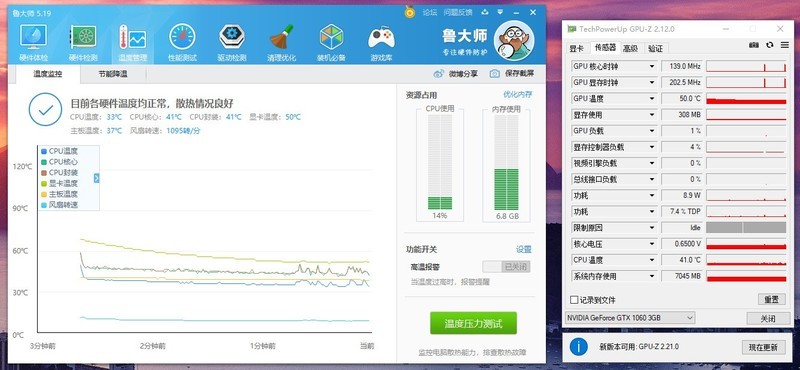
Task: Switch to GPU-Z 高级 tab
Action: pyautogui.click(x=631, y=48)
